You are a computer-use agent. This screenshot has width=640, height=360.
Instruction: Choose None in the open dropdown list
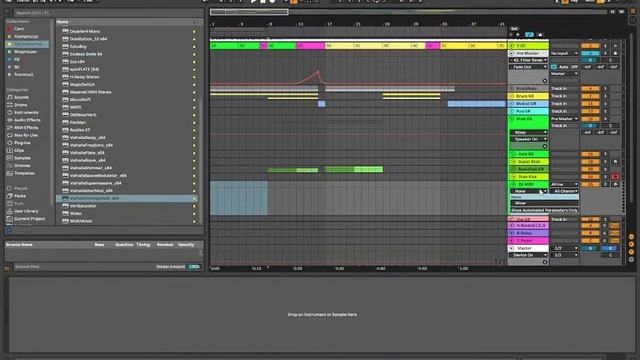544,197
